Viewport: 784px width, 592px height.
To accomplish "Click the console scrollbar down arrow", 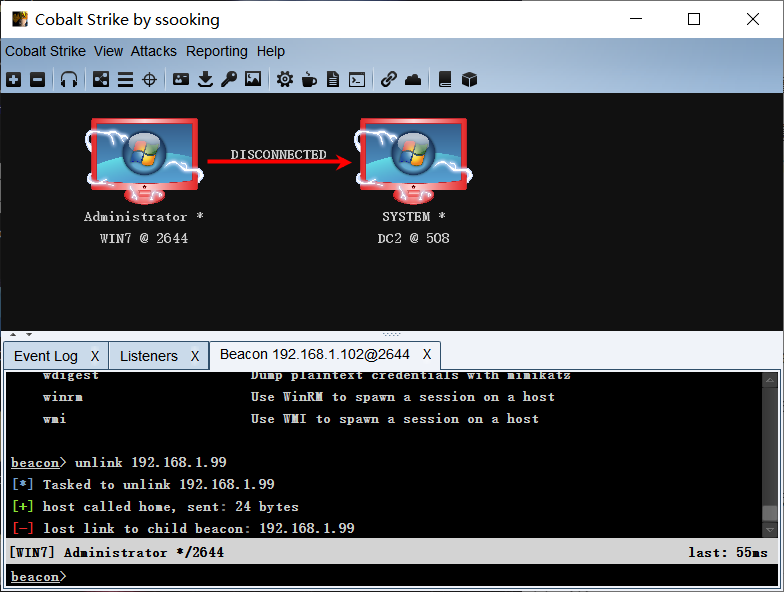I will tap(770, 529).
